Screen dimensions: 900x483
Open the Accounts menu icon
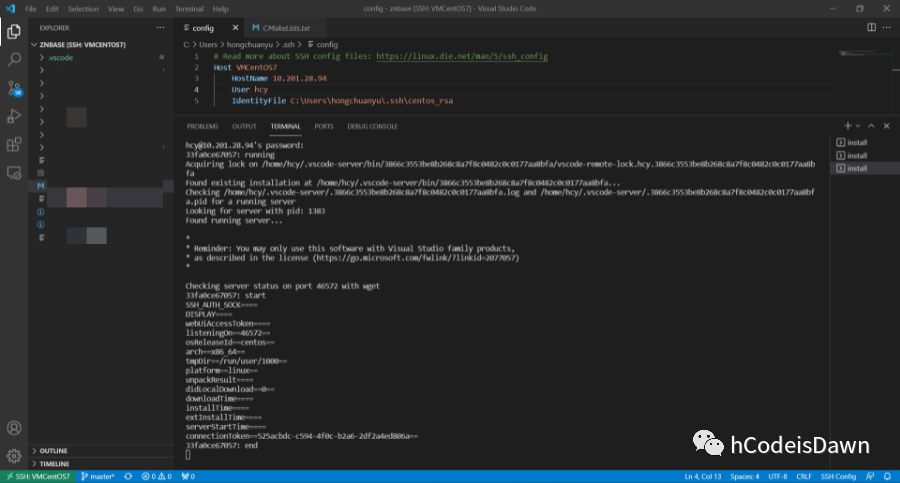[14, 428]
